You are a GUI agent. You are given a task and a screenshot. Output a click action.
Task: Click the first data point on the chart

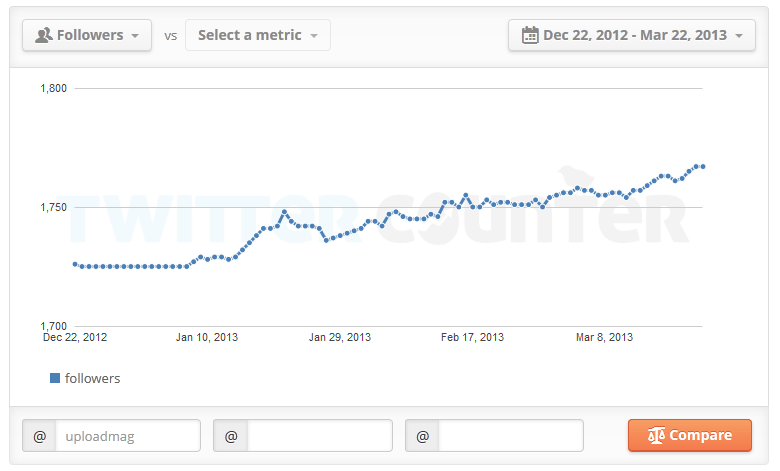(x=75, y=264)
